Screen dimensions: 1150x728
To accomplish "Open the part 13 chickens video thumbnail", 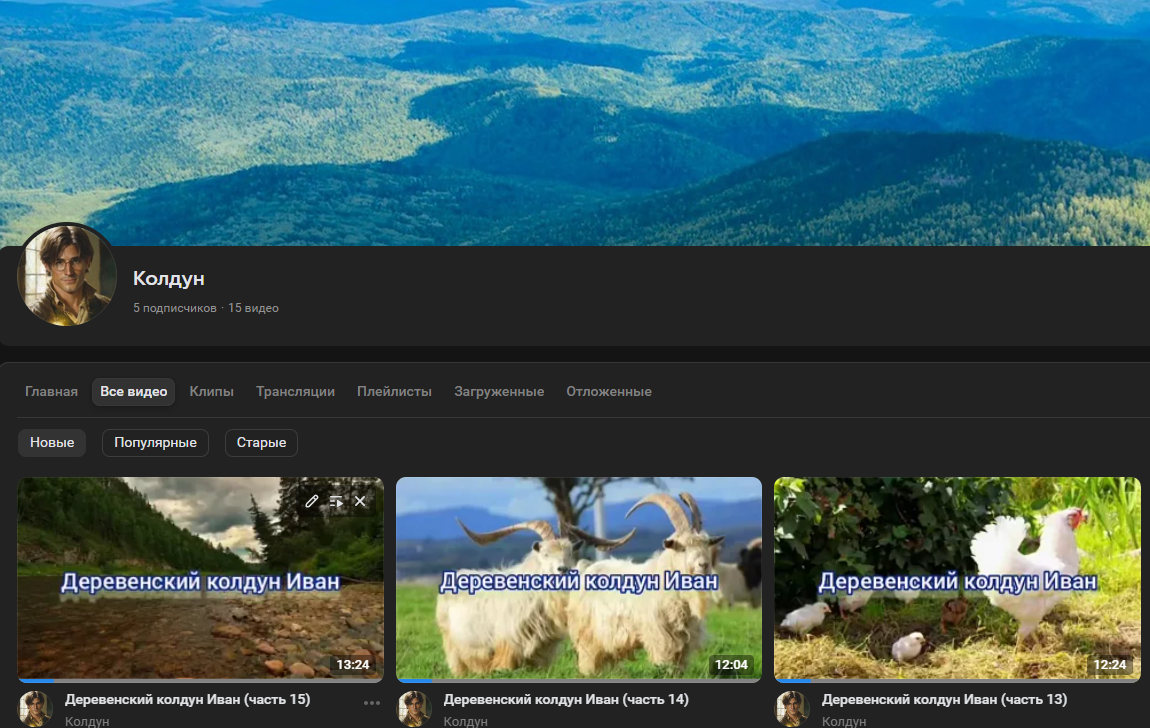I will [957, 579].
